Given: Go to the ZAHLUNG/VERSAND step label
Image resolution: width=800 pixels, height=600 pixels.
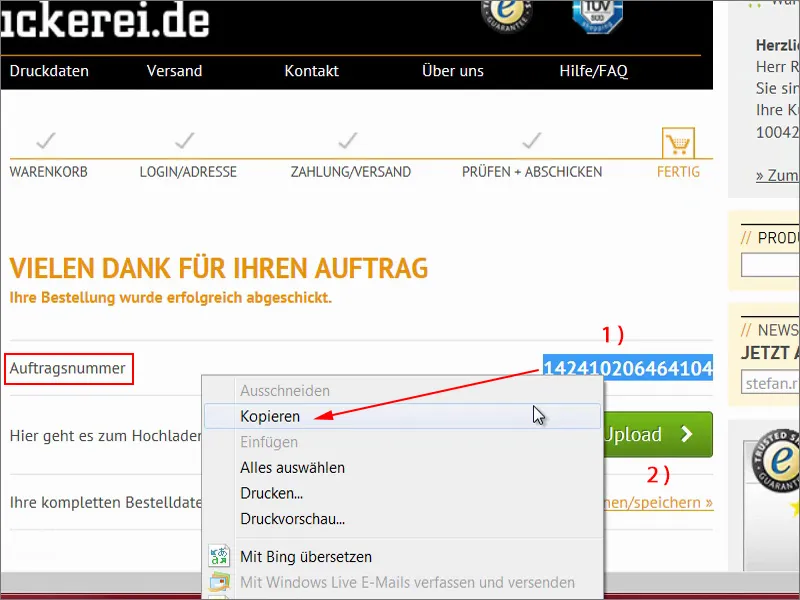Looking at the screenshot, I should click(x=351, y=172).
